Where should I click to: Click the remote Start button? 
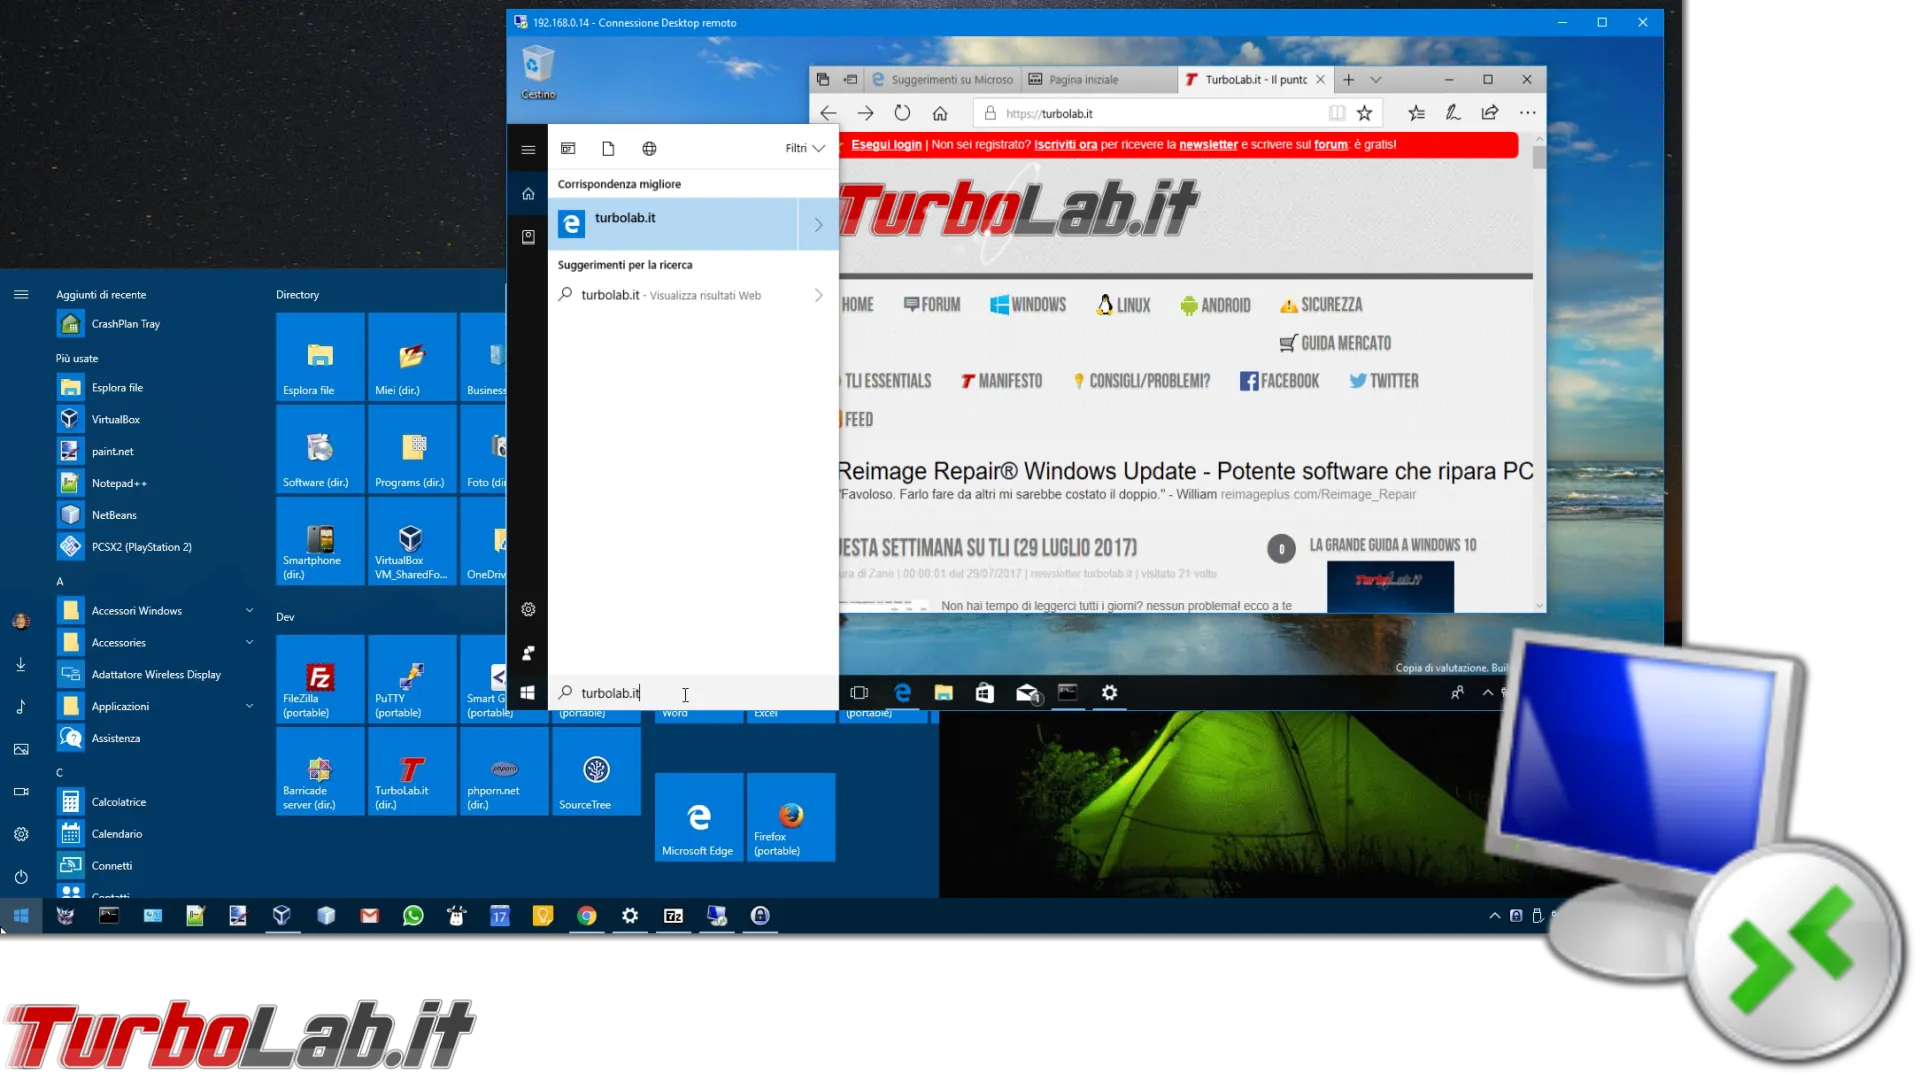pyautogui.click(x=528, y=693)
